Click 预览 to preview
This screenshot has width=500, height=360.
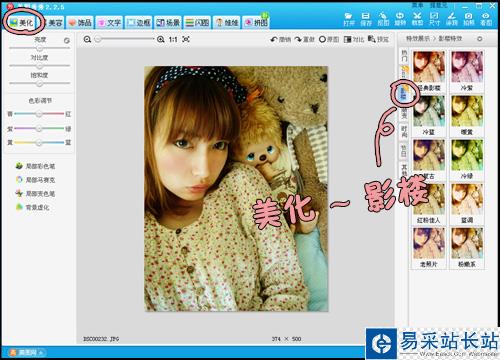pos(378,39)
